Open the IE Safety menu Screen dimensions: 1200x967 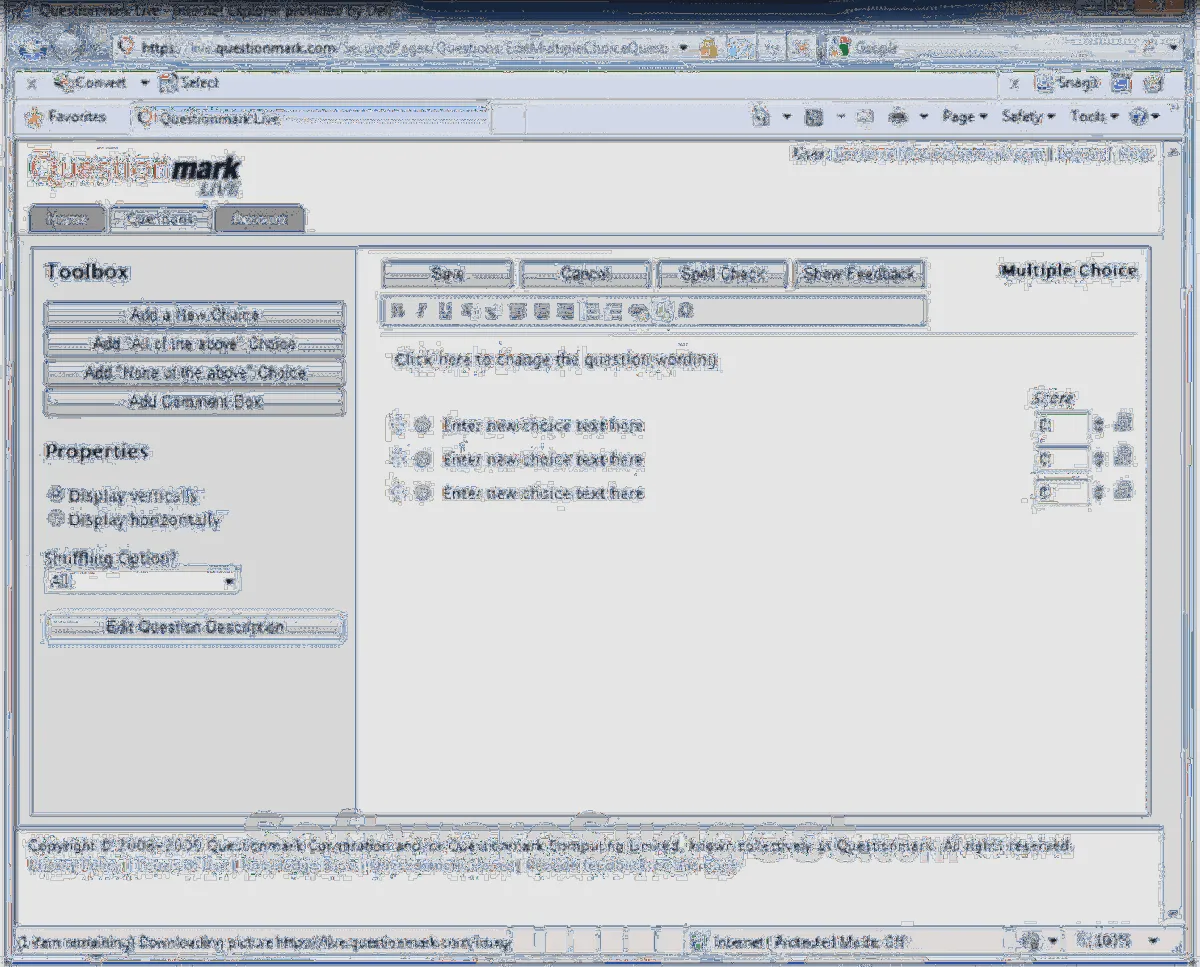click(1028, 117)
